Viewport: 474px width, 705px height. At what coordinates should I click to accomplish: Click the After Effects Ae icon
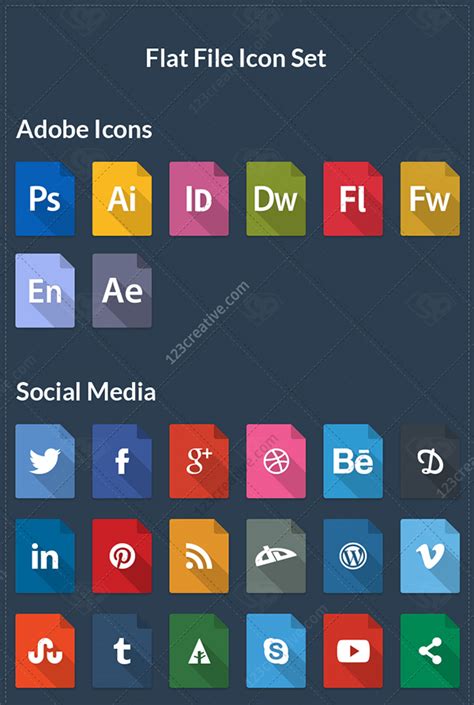point(122,290)
